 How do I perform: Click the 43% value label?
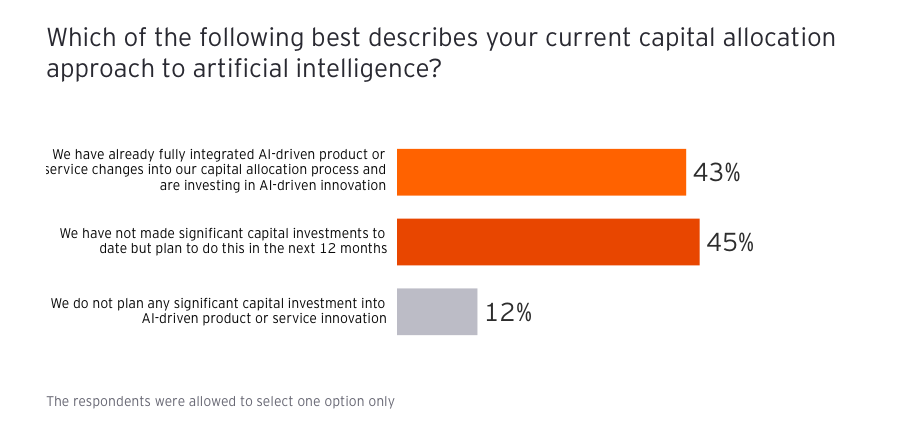click(x=716, y=173)
